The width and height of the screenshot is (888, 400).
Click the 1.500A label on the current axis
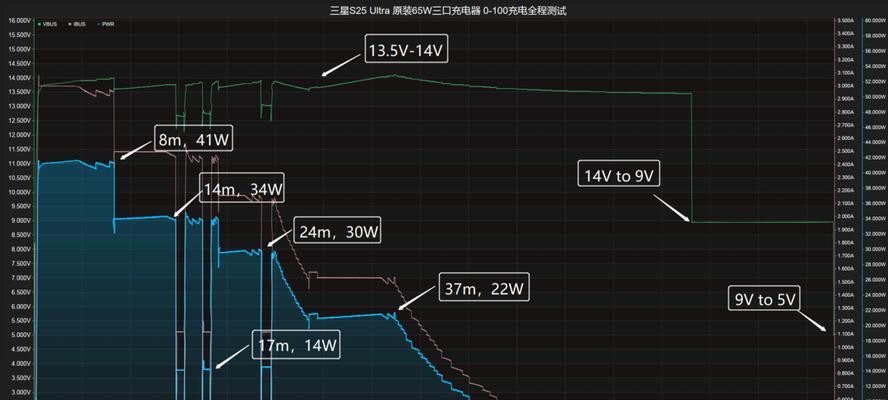pos(848,282)
